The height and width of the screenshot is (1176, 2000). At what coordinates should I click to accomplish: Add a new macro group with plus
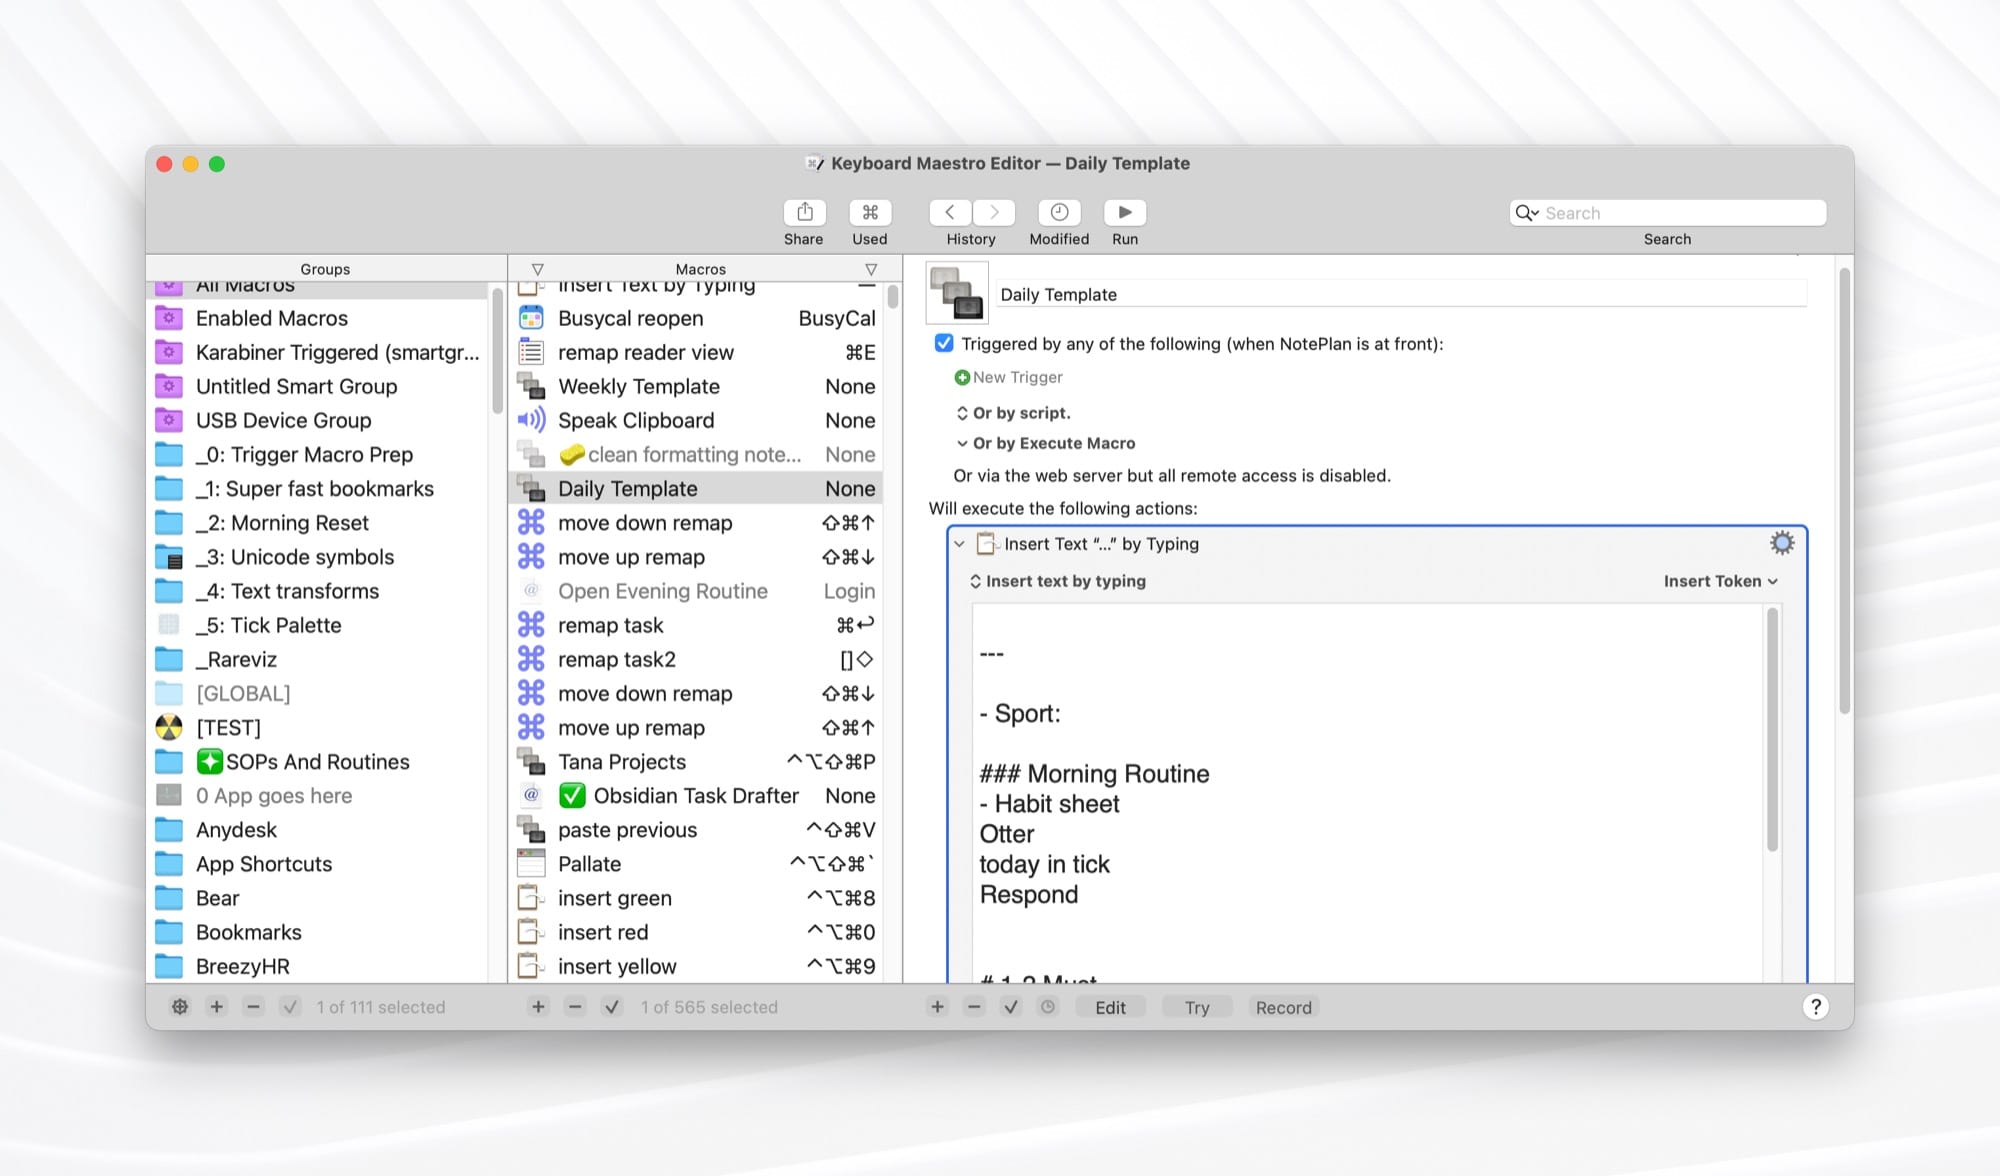[217, 1007]
